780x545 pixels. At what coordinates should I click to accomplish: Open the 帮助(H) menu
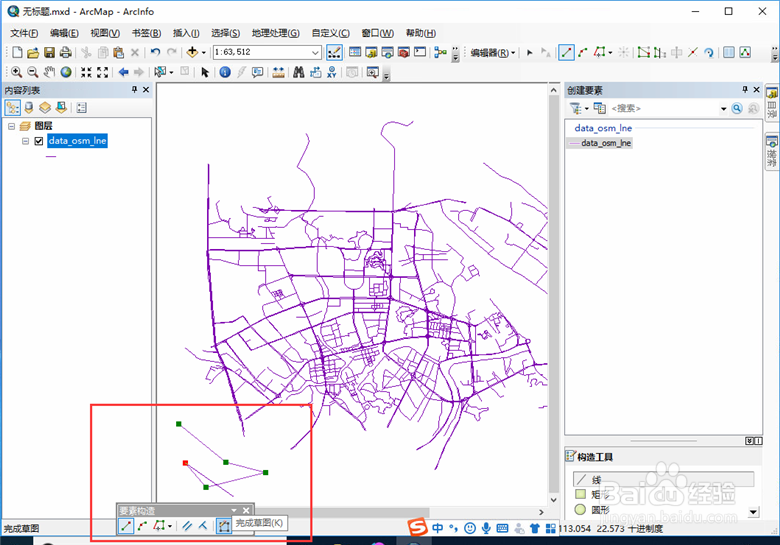click(421, 33)
